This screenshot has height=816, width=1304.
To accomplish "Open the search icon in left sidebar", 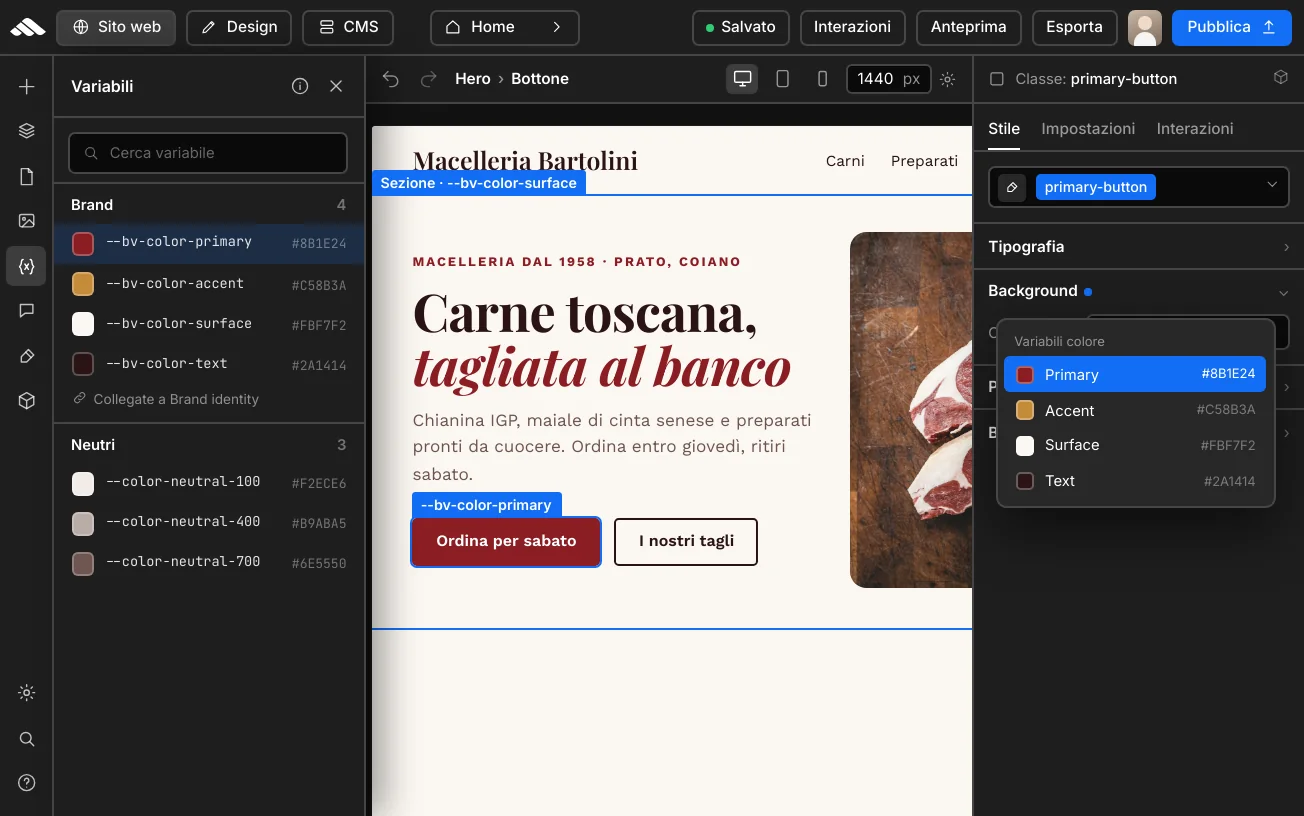I will pyautogui.click(x=27, y=739).
